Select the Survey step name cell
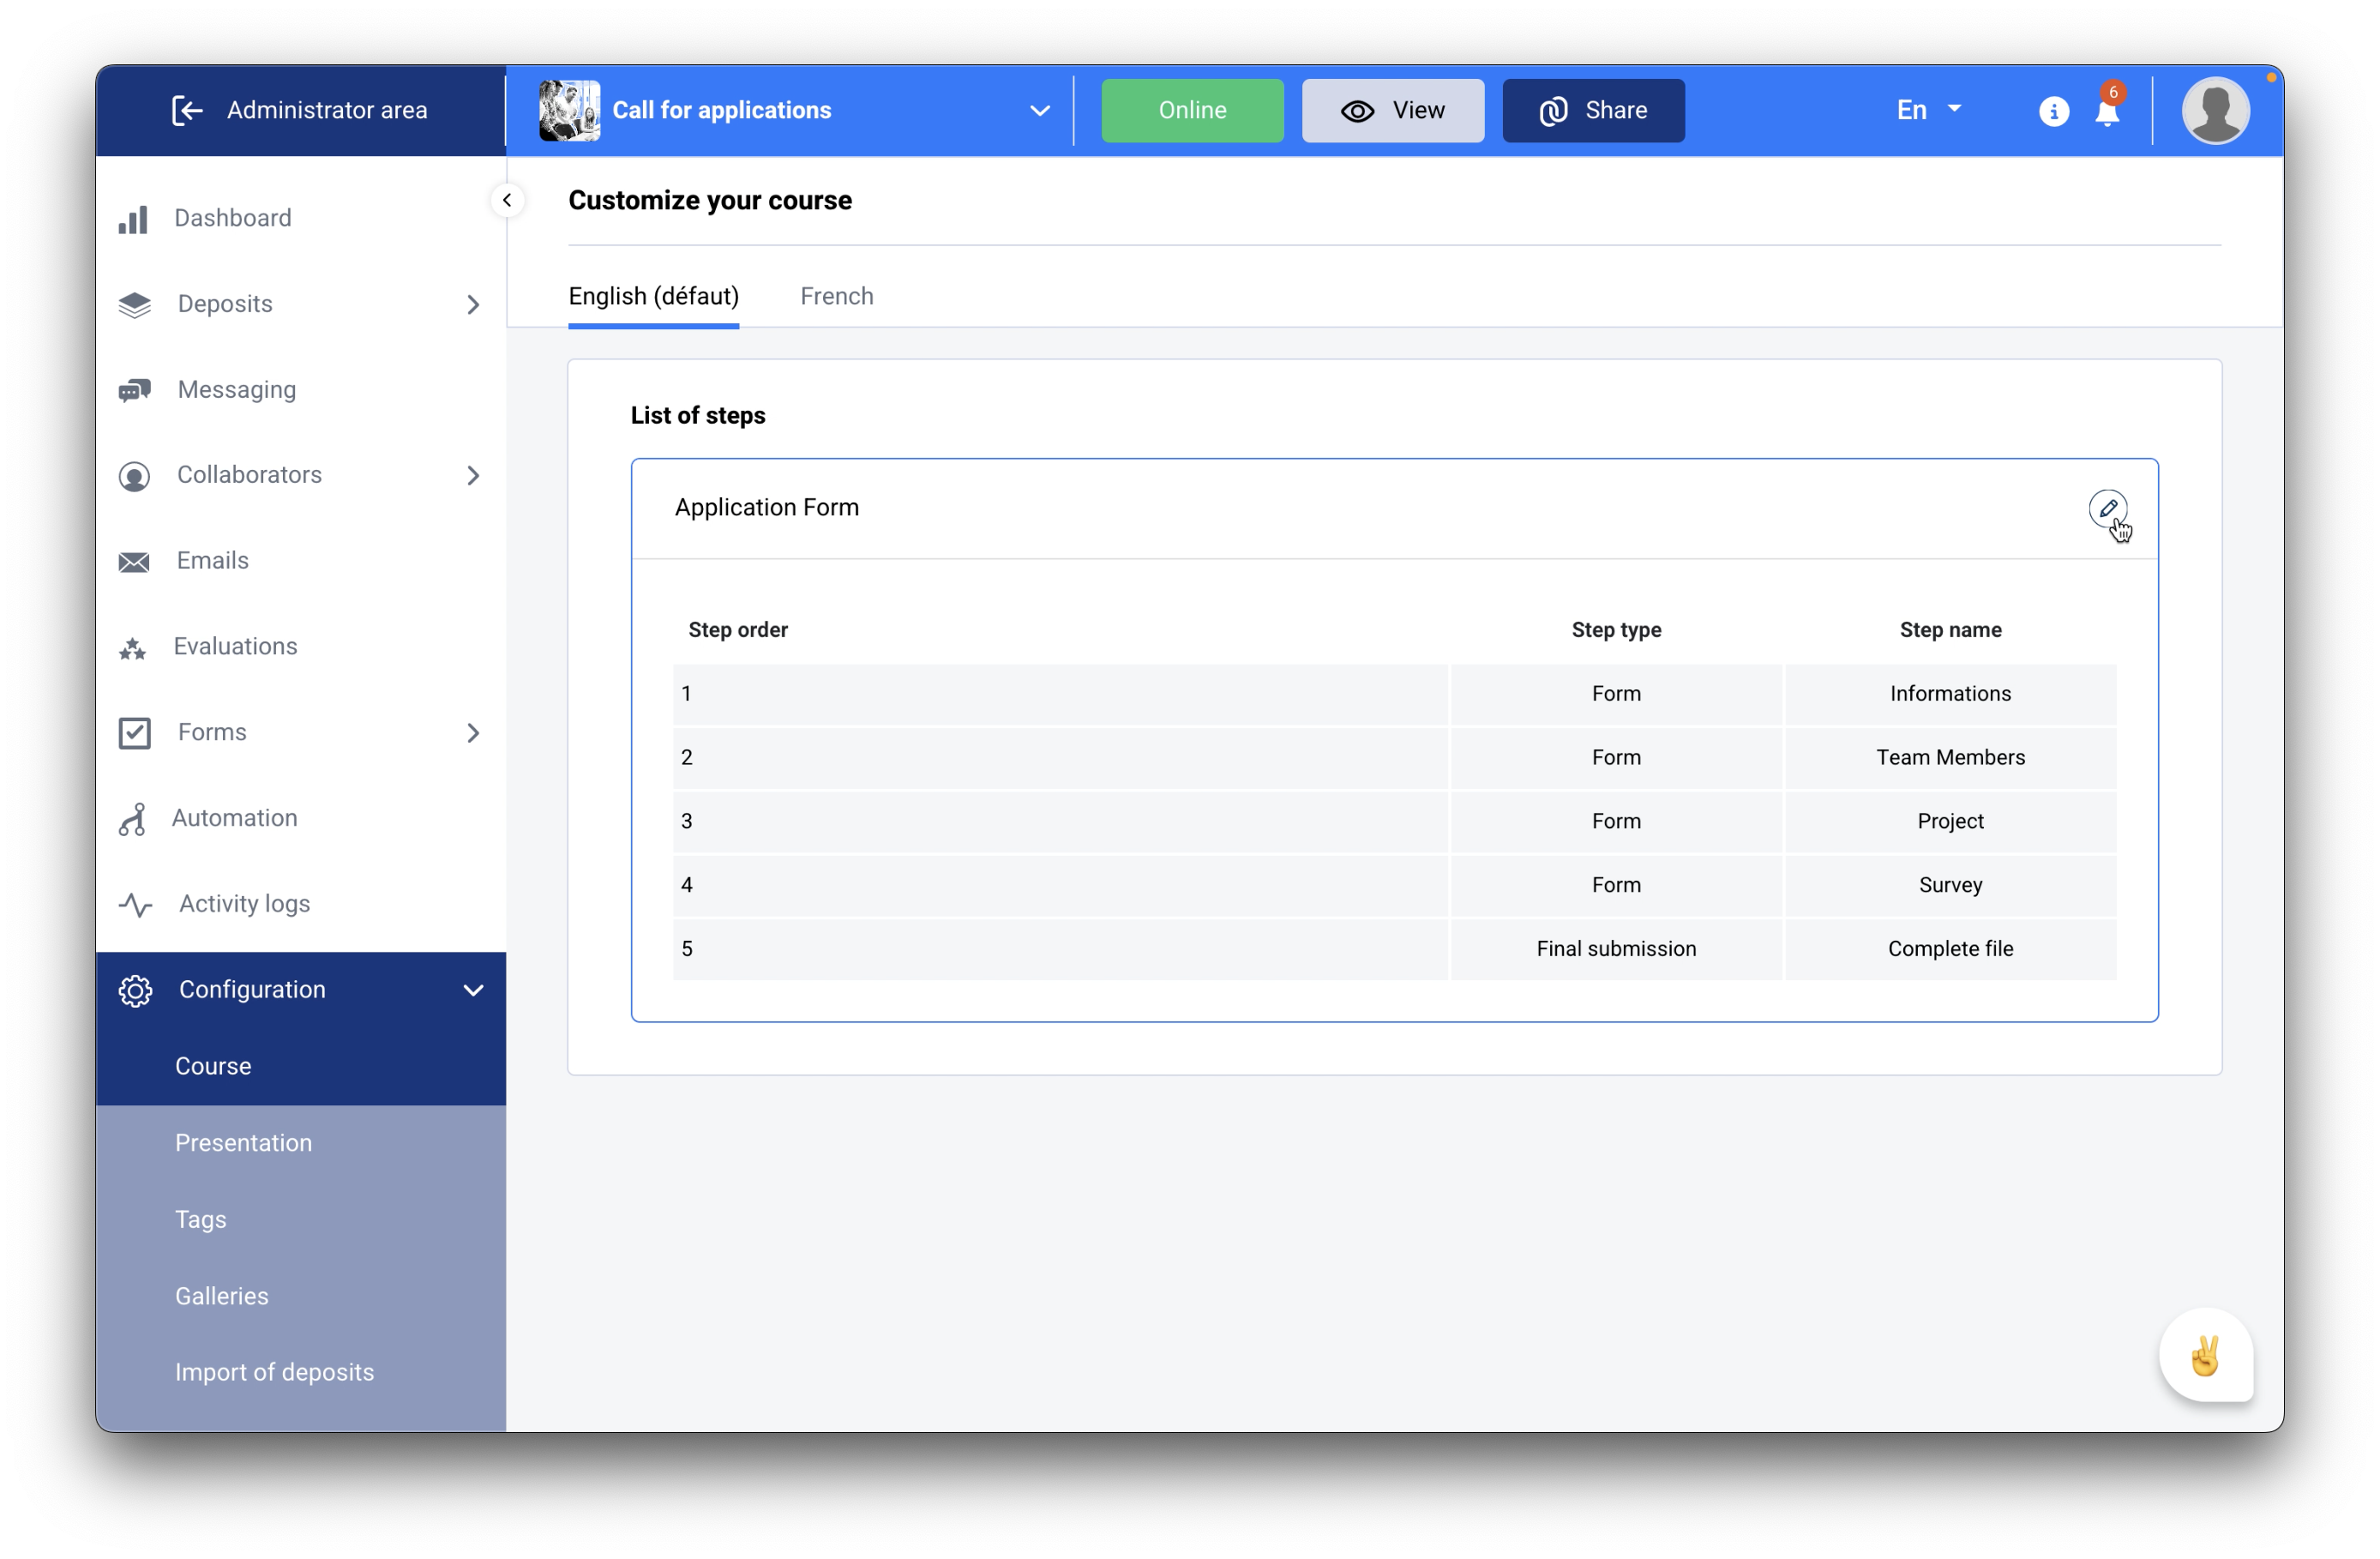 [1949, 886]
